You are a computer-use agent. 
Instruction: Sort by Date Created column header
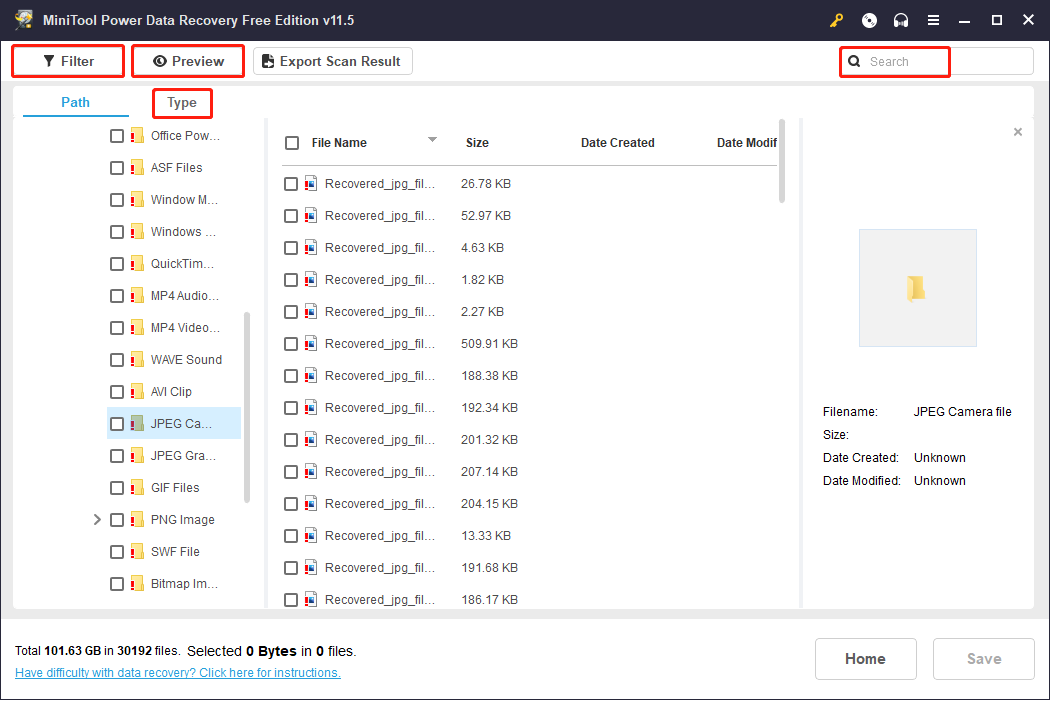click(617, 143)
